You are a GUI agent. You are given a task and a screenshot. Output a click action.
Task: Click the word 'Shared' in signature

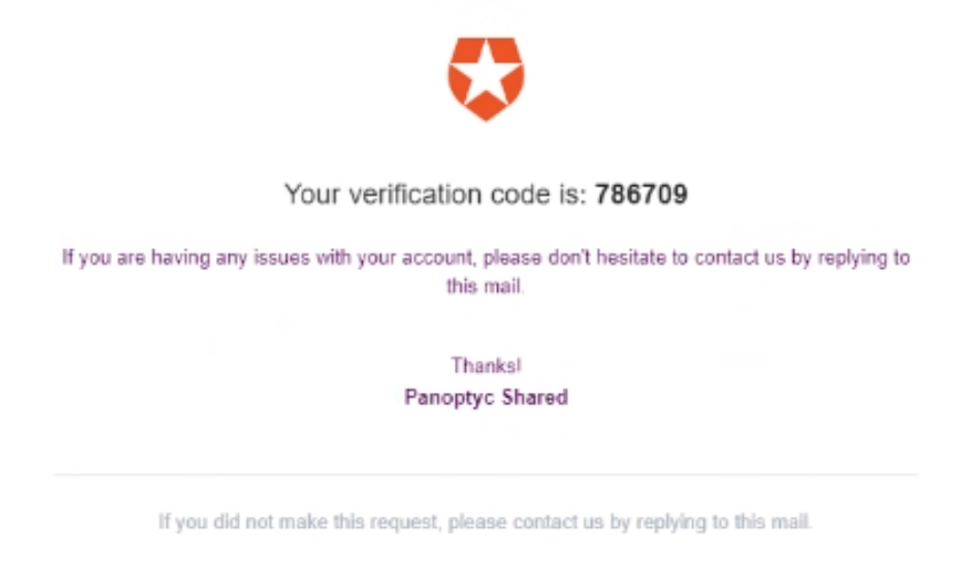tap(535, 397)
